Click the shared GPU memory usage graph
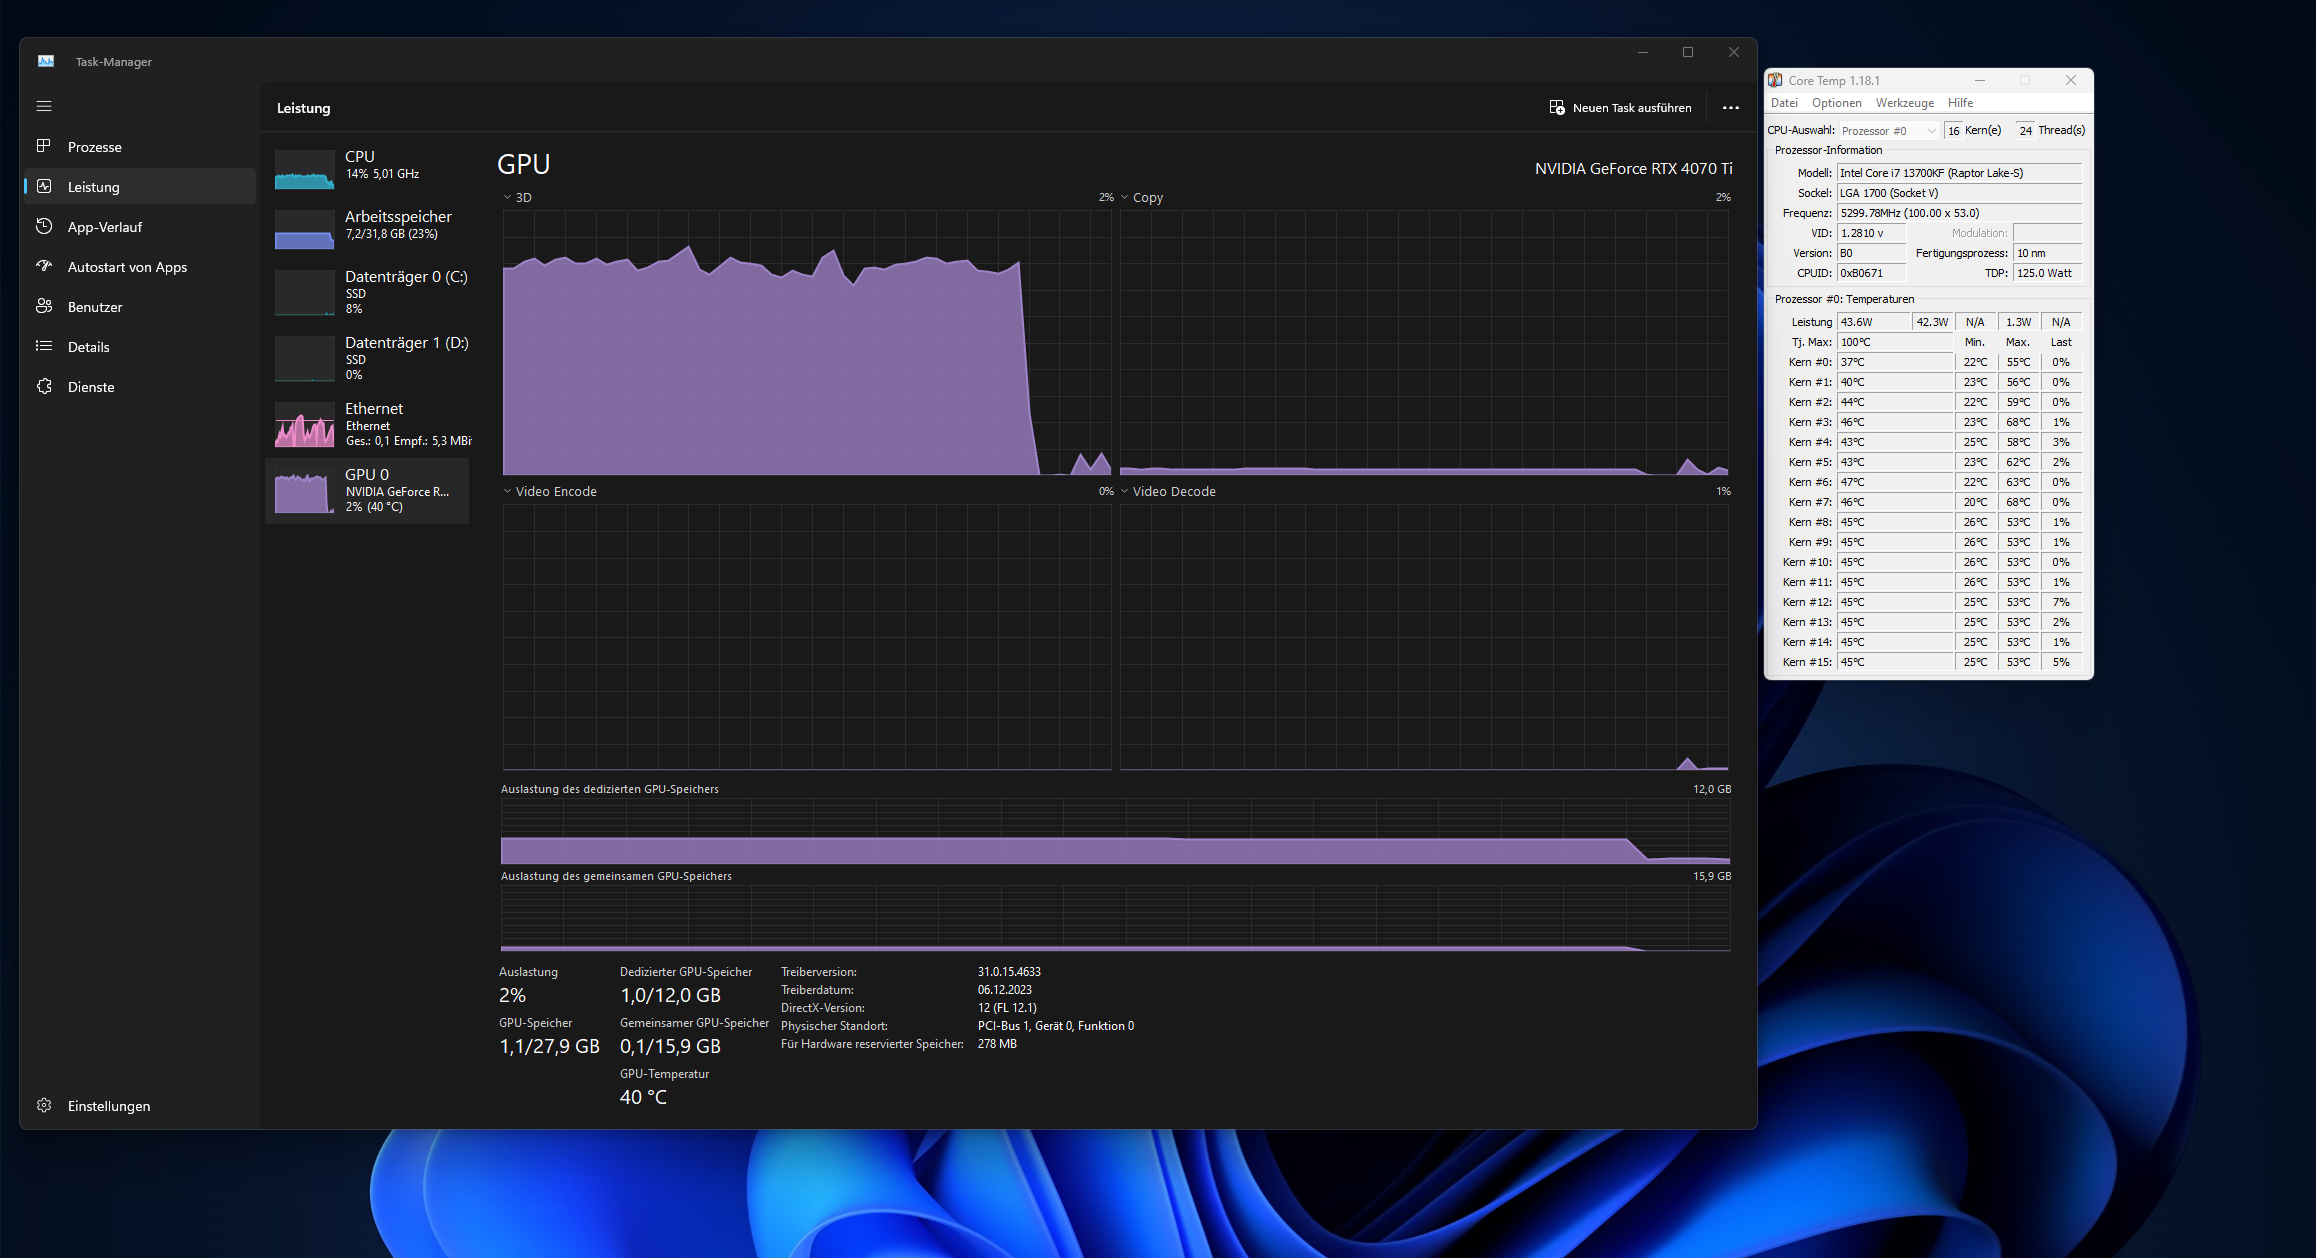 click(x=1115, y=918)
